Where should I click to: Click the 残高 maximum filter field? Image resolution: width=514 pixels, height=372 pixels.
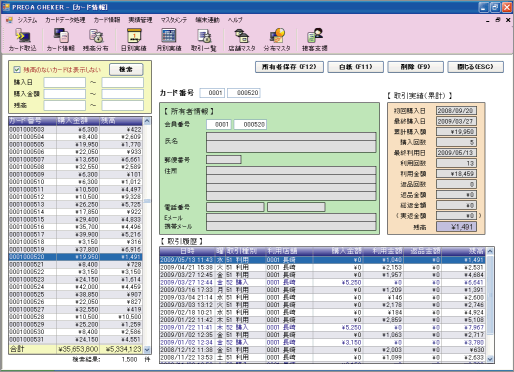(x=123, y=105)
